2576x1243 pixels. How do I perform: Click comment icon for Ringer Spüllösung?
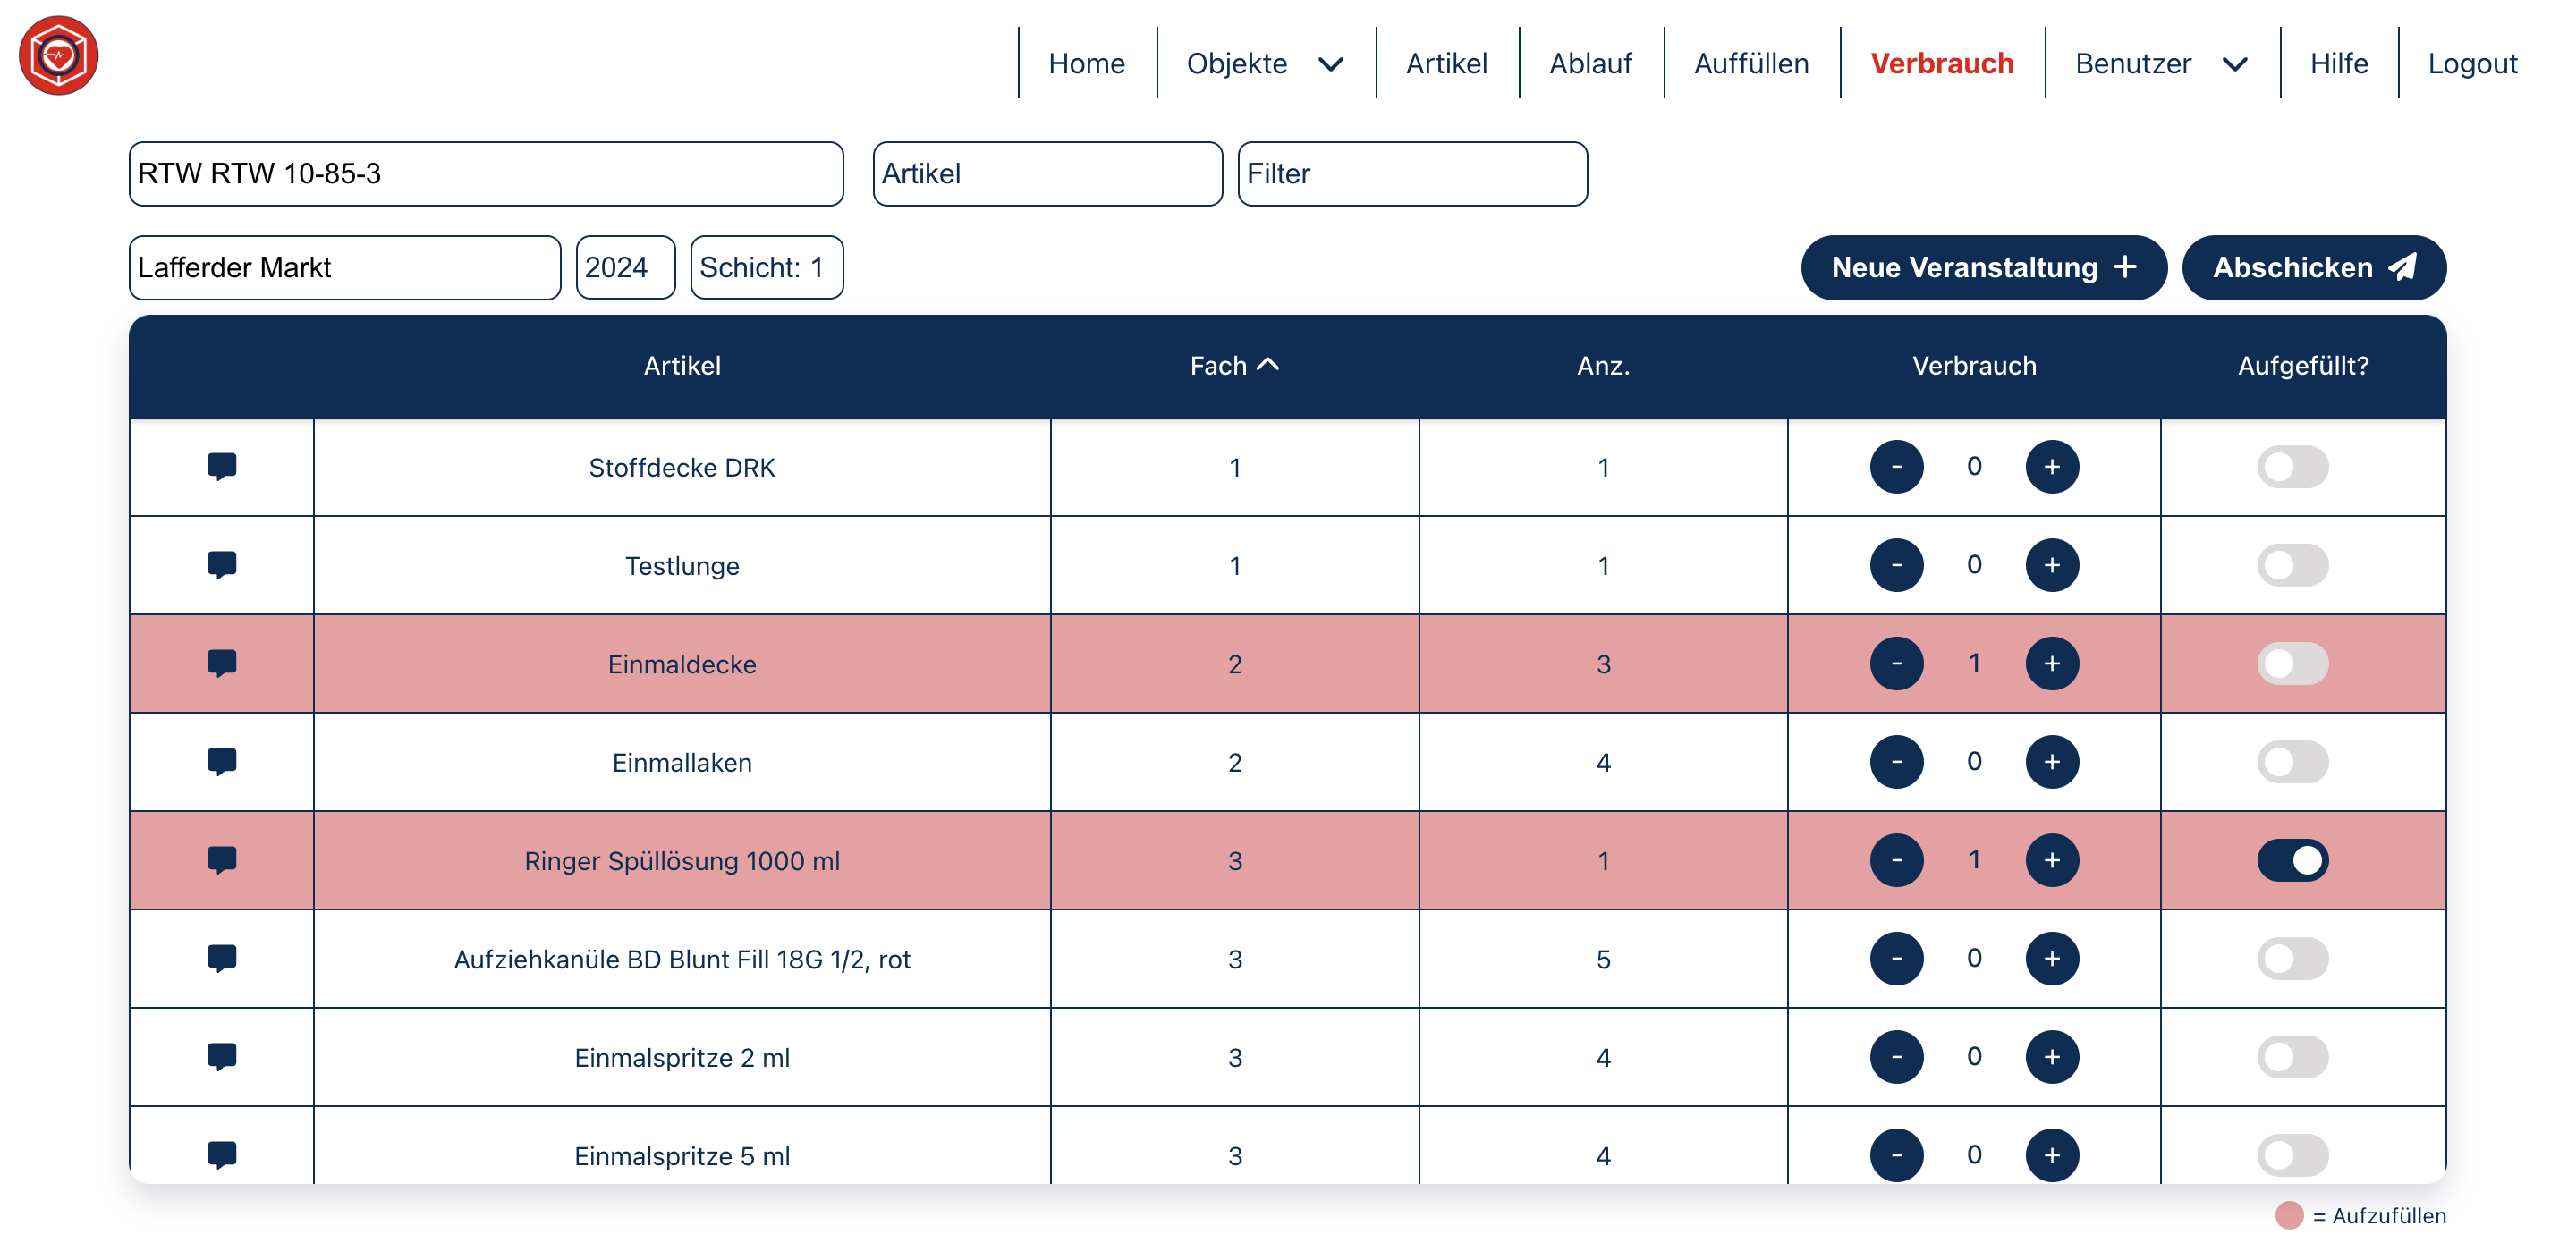pyautogui.click(x=221, y=859)
